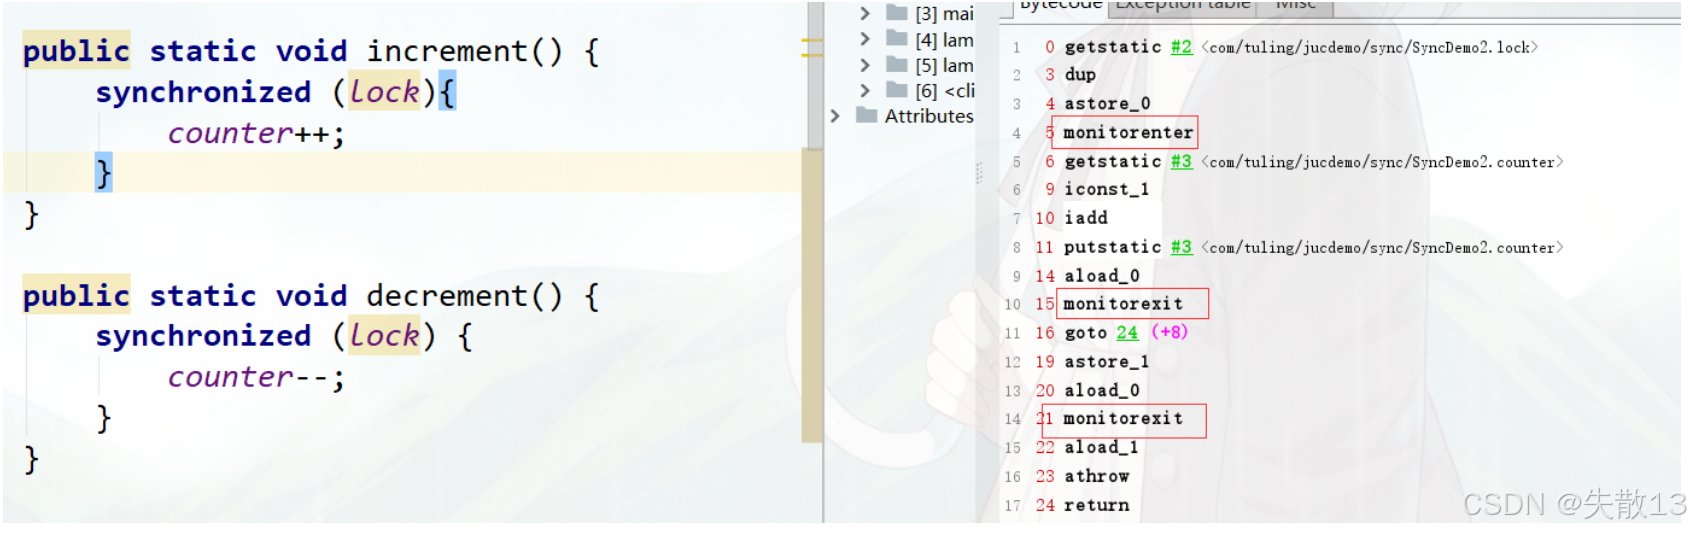Expand the [6] <cli tree node

point(865,90)
